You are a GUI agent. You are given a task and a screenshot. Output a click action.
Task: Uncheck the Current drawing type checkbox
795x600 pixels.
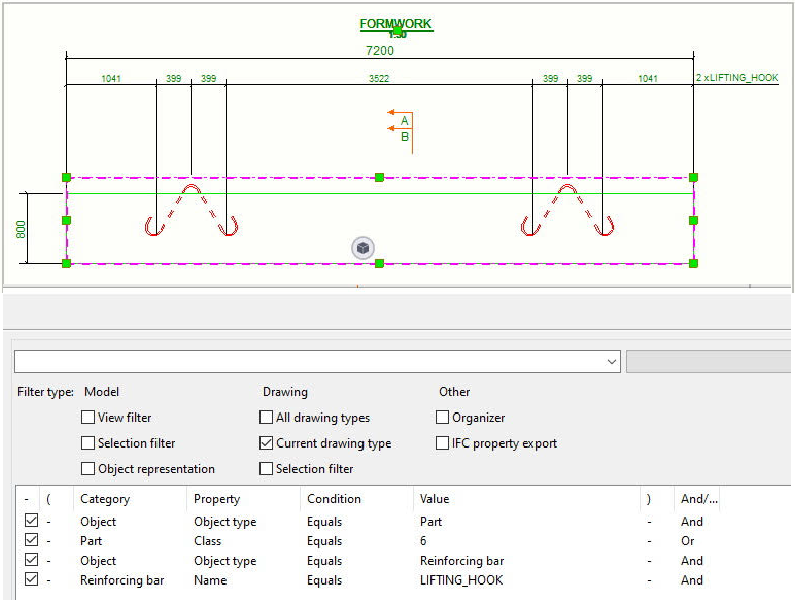[x=266, y=443]
